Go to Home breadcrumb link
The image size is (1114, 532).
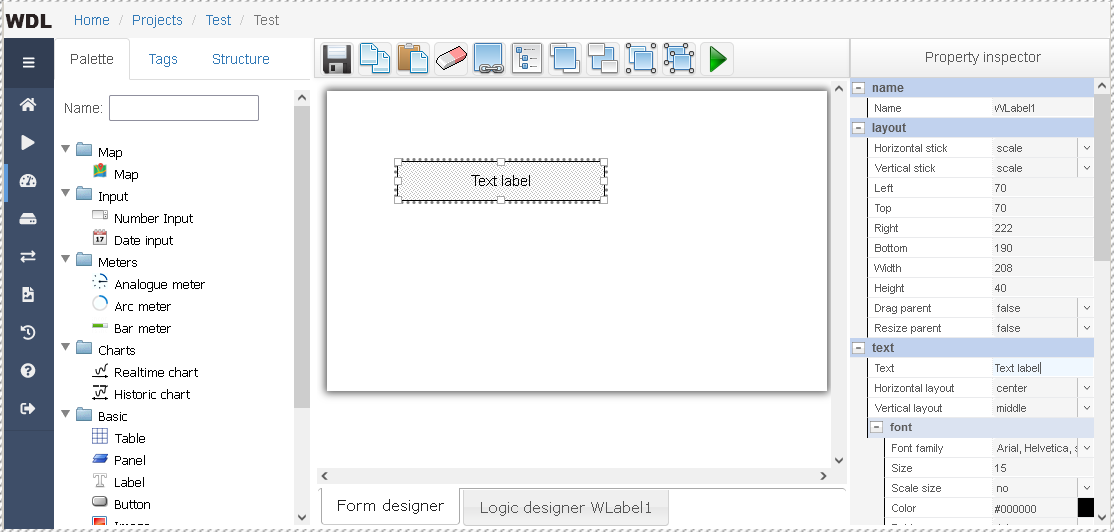point(92,20)
